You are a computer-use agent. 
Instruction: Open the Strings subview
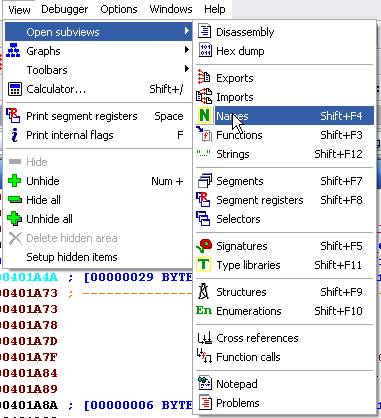(x=284, y=154)
